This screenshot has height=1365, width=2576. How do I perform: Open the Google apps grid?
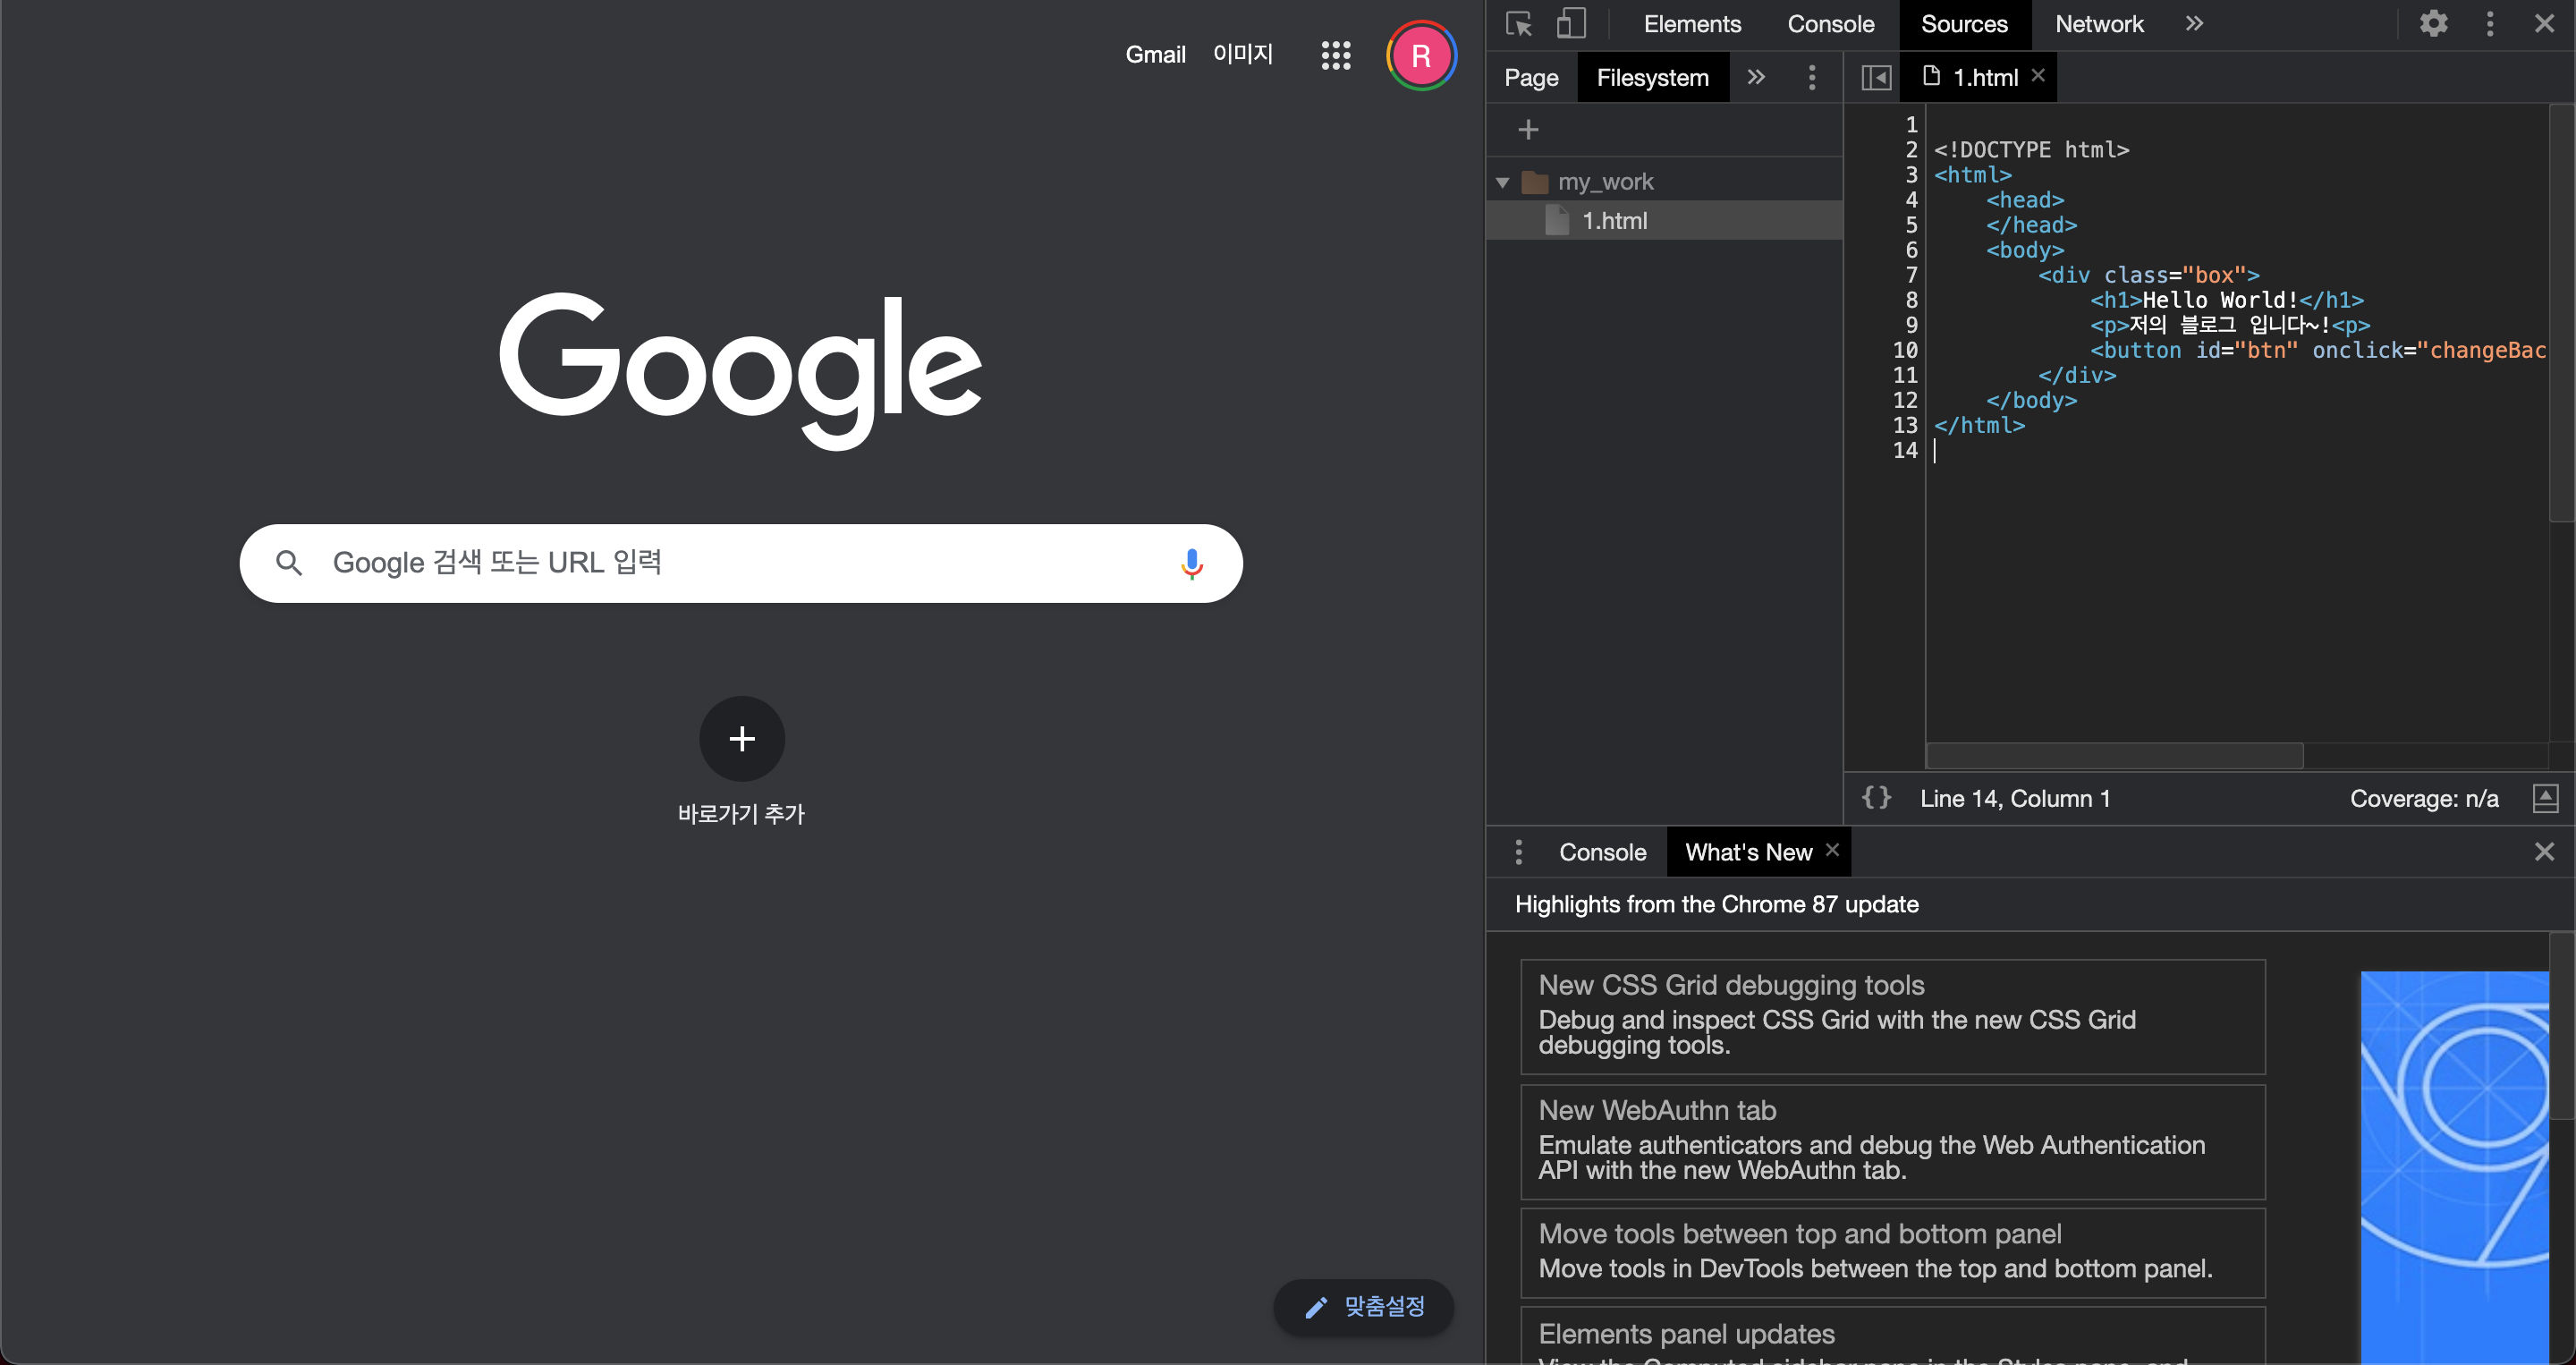click(1335, 55)
